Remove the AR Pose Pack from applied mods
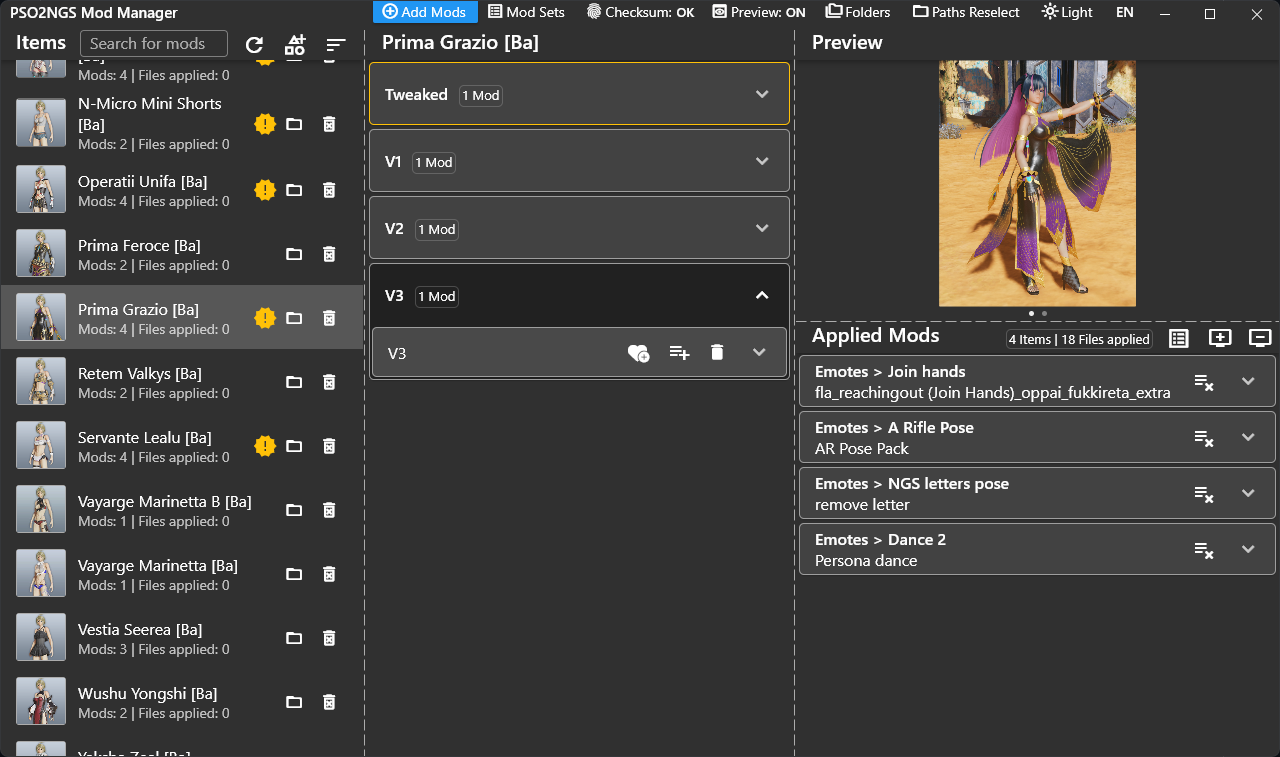 tap(1204, 437)
